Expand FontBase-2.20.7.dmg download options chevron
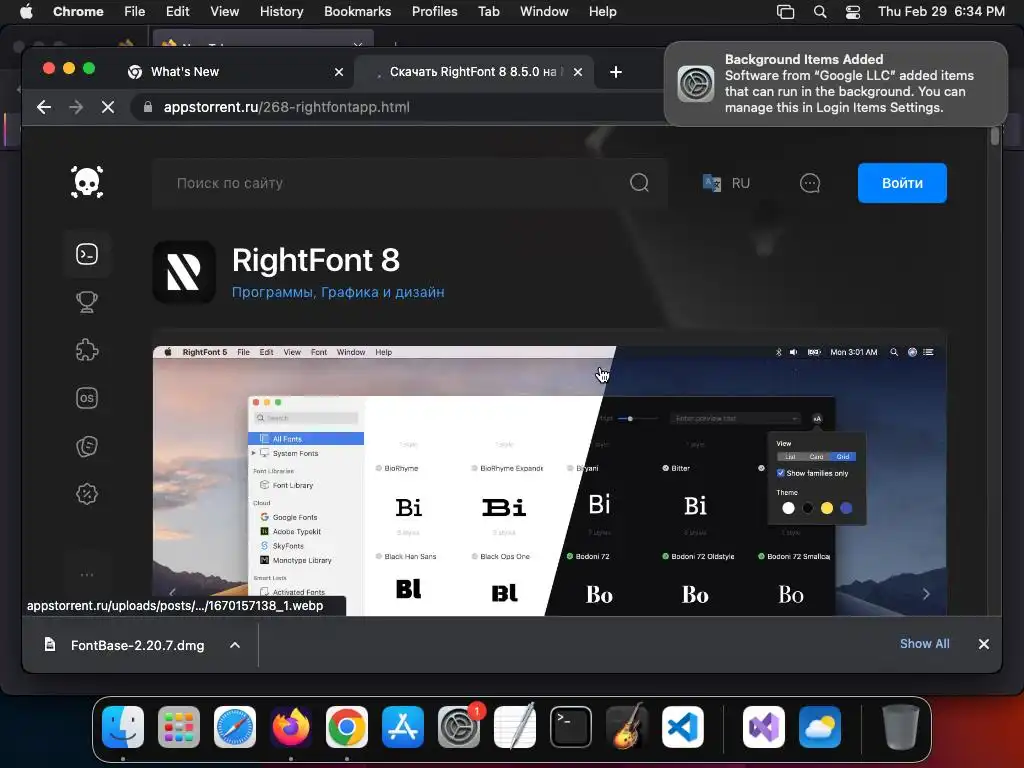The height and width of the screenshot is (768, 1024). [x=235, y=645]
